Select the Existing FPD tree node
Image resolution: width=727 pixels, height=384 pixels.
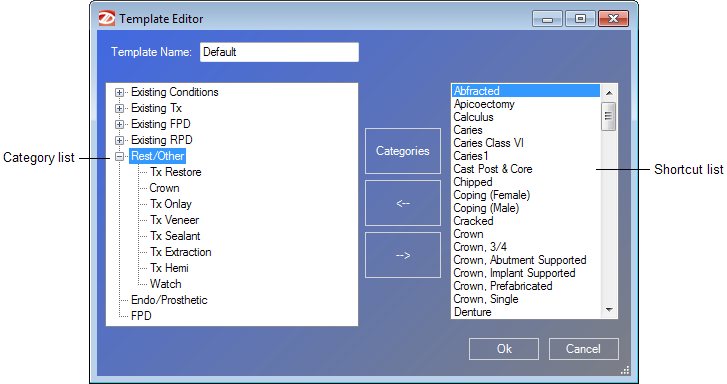[160, 124]
